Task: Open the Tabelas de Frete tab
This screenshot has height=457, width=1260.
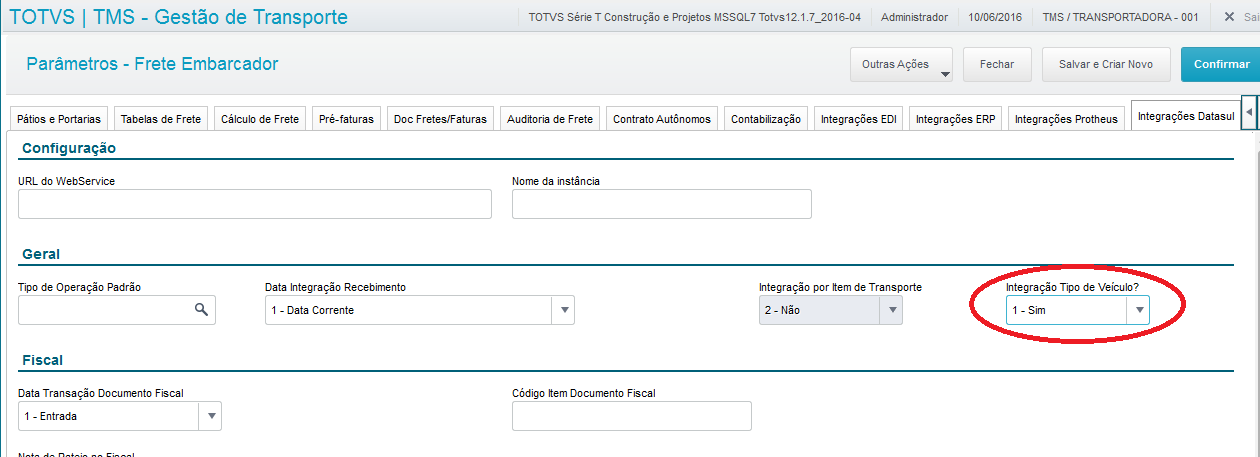Action: point(161,118)
